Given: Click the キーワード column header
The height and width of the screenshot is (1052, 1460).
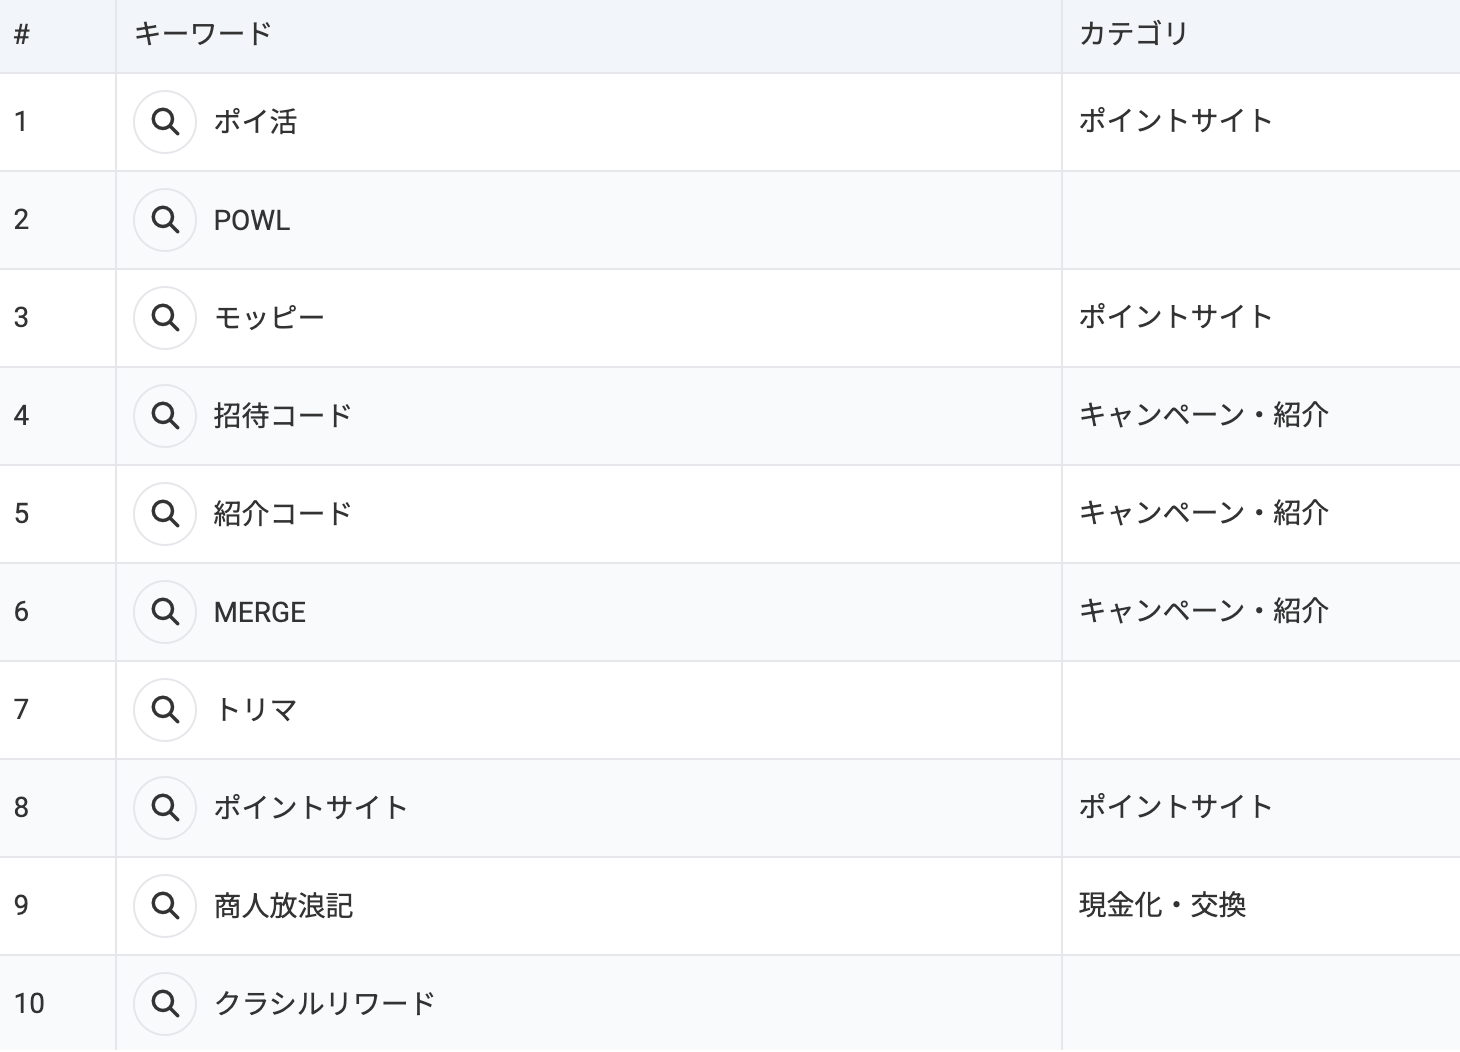Looking at the screenshot, I should 203,34.
